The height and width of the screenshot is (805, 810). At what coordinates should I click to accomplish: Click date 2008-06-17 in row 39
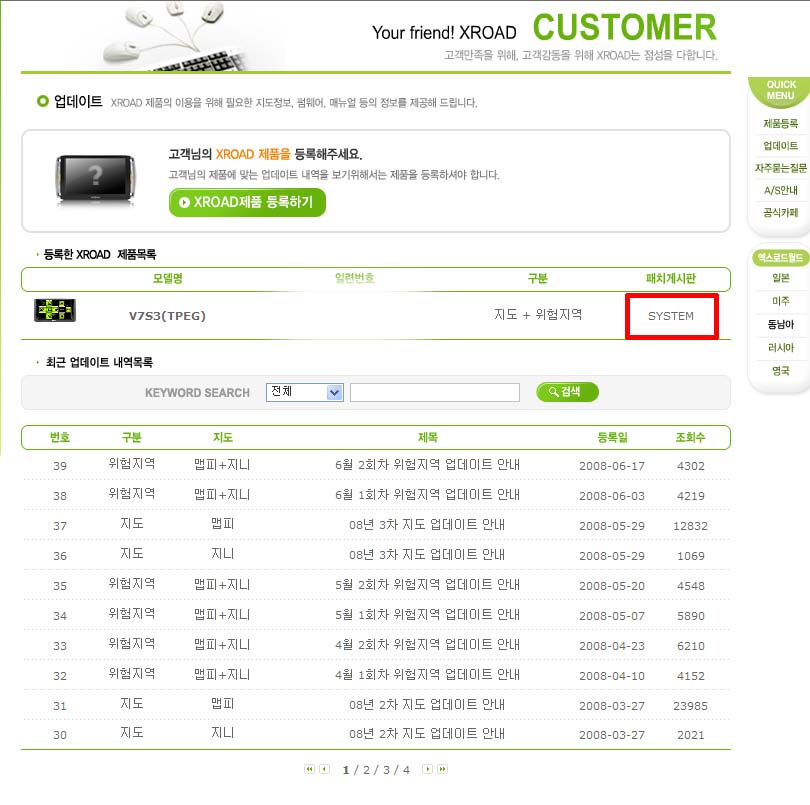coord(612,466)
